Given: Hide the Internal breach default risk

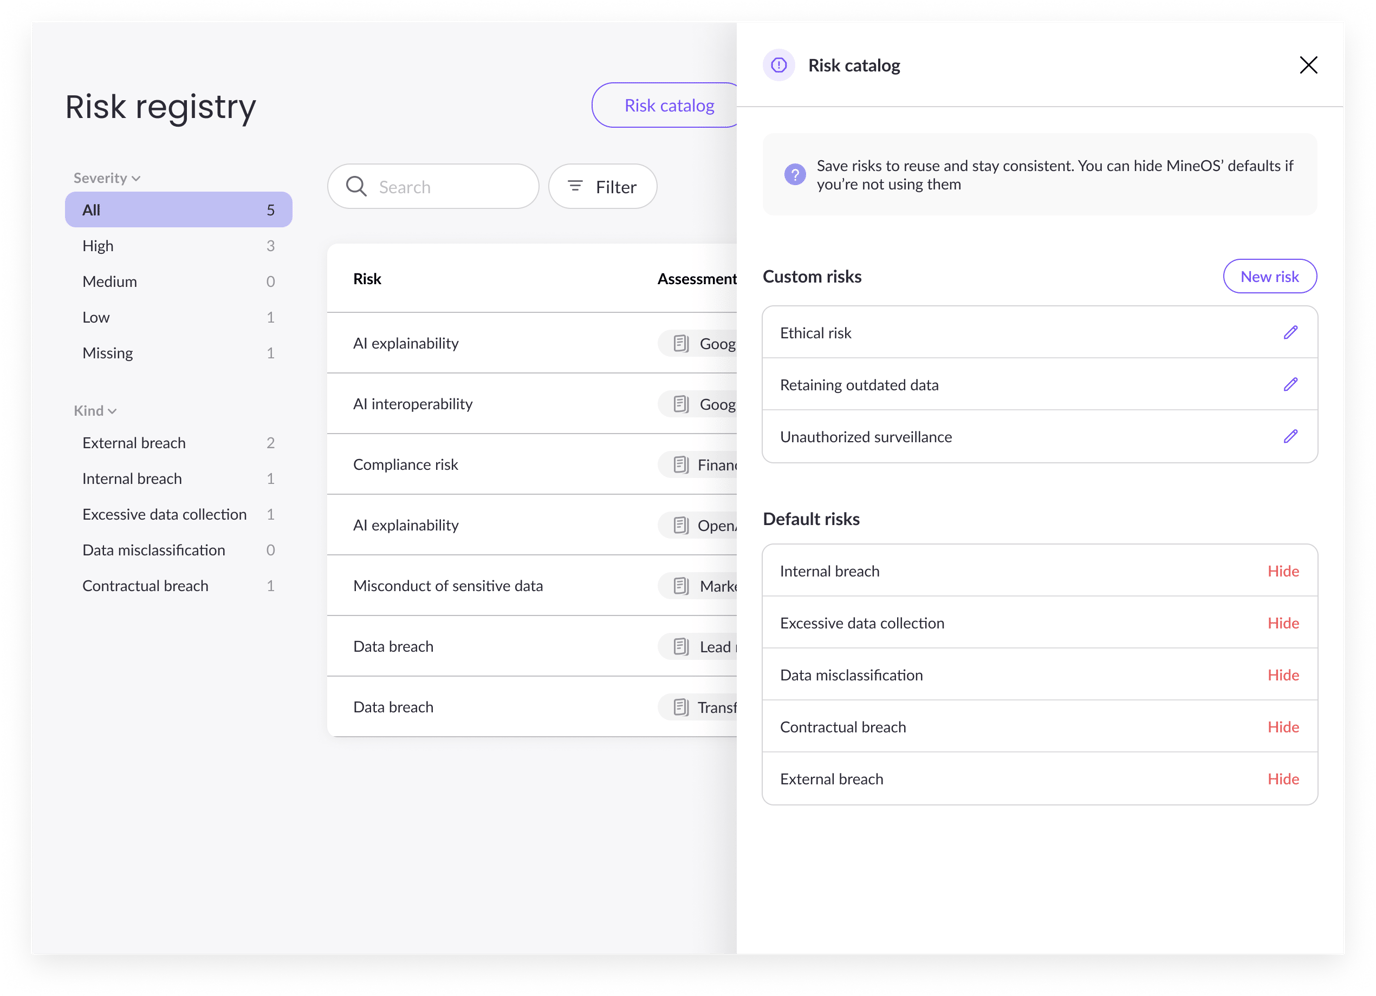Looking at the screenshot, I should [1283, 570].
